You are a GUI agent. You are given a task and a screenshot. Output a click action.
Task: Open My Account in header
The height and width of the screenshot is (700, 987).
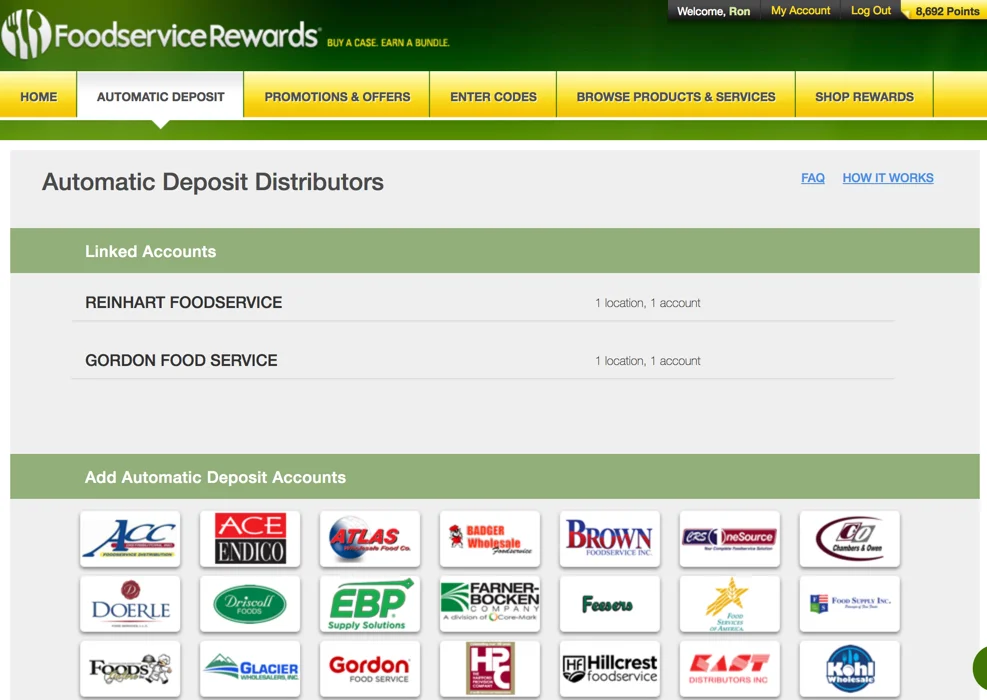tap(801, 11)
